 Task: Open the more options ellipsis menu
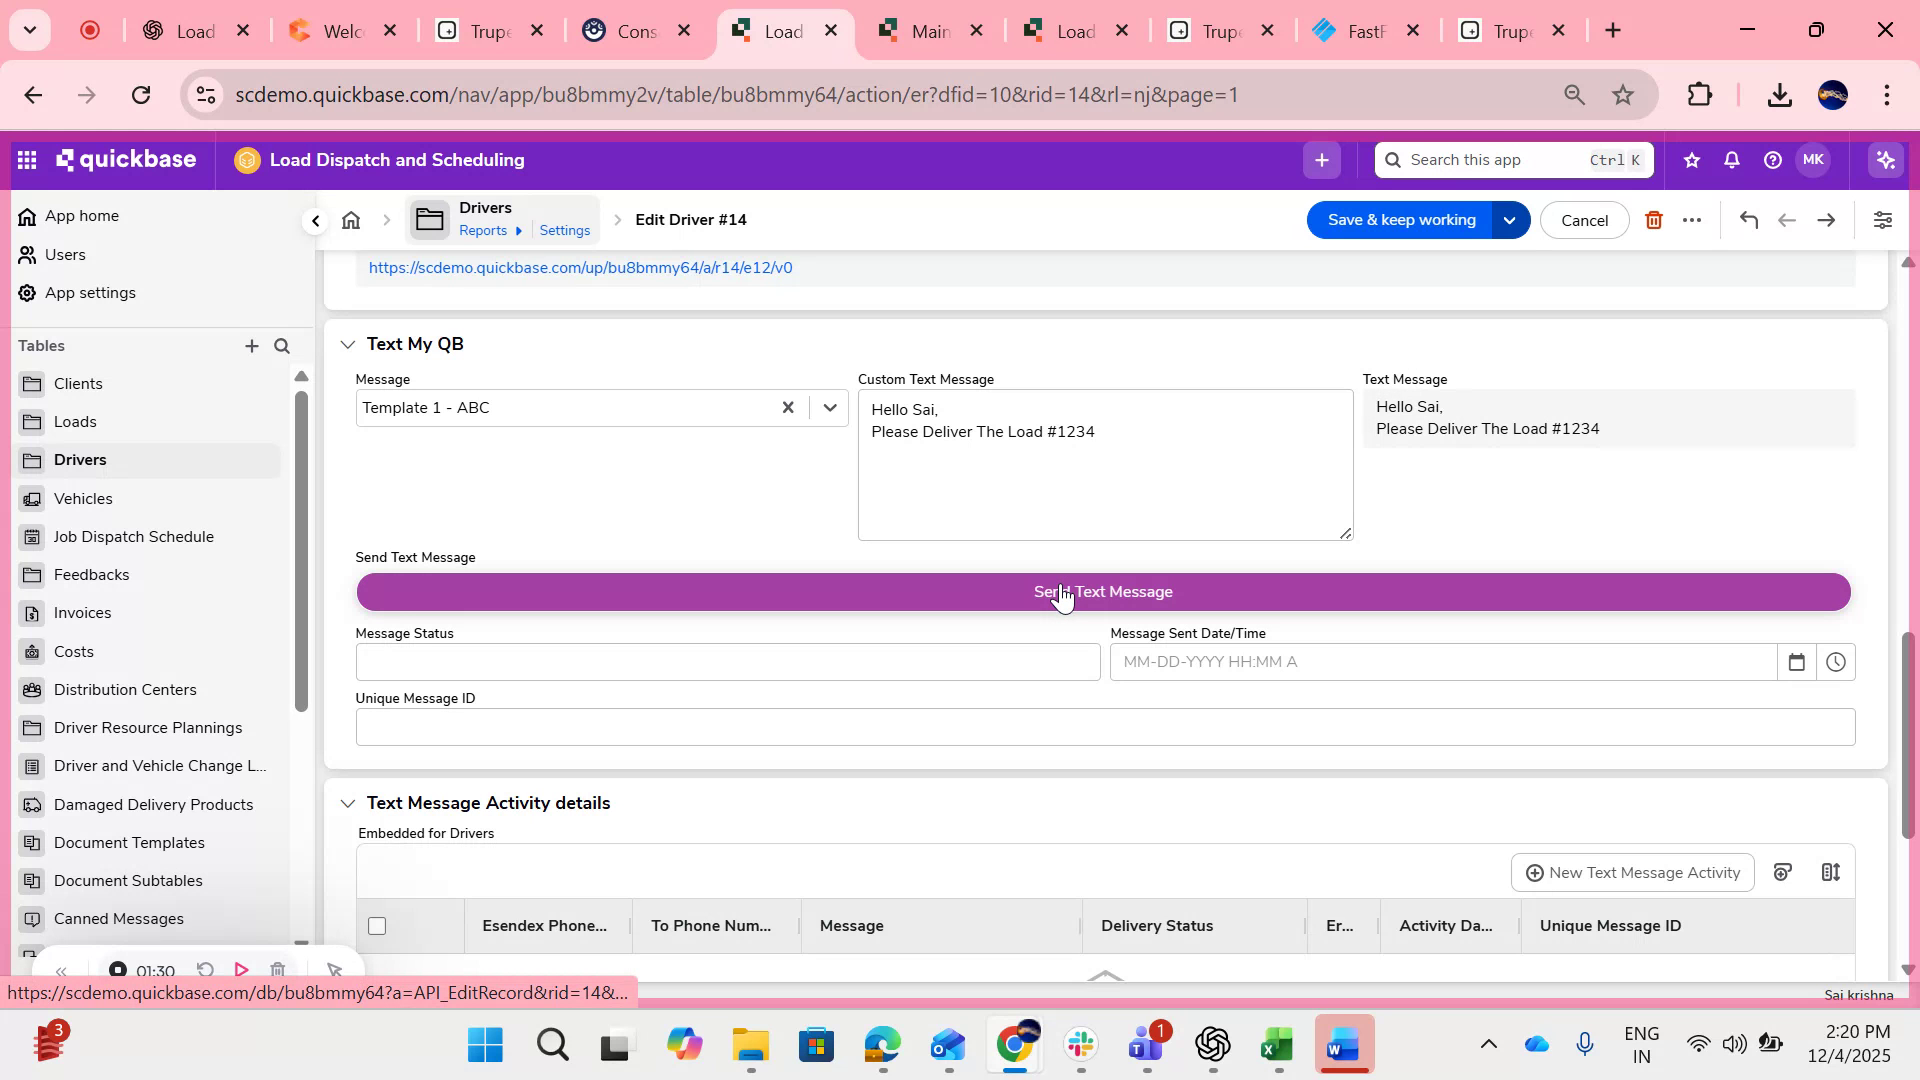pyautogui.click(x=1693, y=220)
